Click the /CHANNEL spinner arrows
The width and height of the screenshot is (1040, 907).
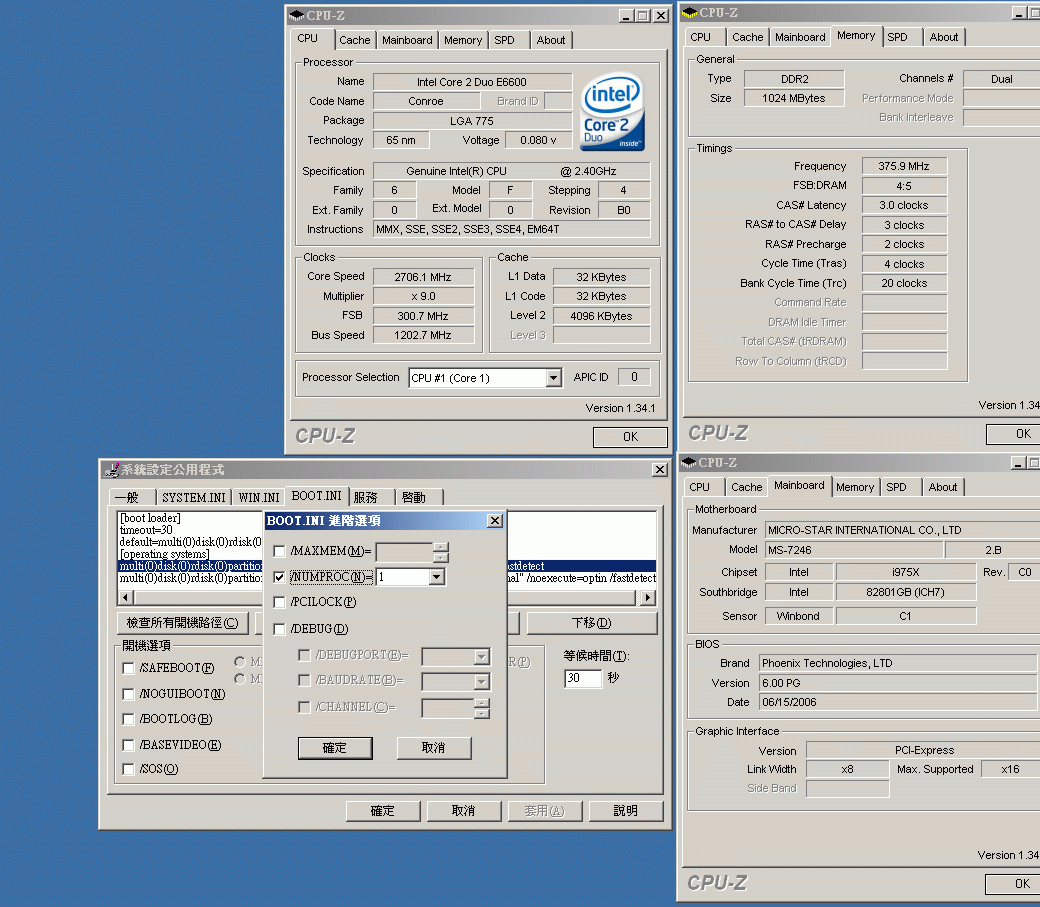point(482,708)
